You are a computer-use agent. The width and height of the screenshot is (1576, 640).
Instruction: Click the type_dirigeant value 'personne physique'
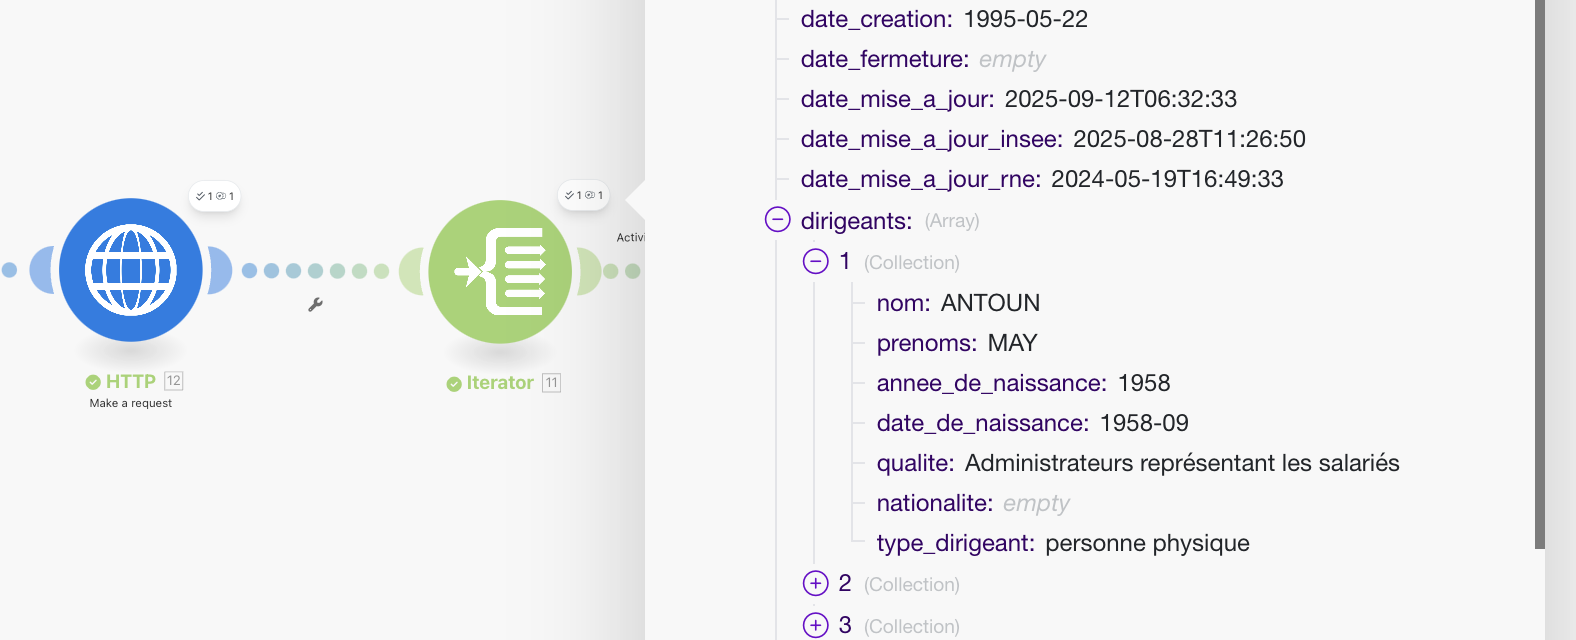point(1147,543)
